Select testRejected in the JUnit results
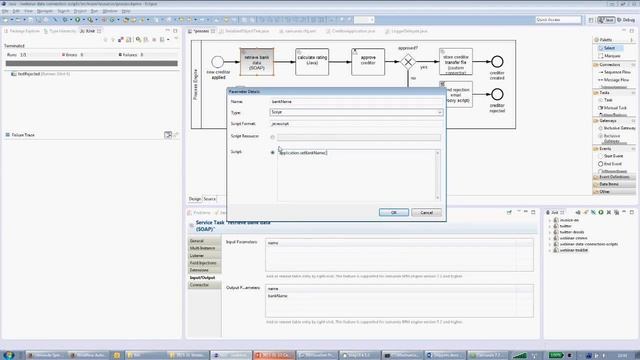This screenshot has width=640, height=360. click(40, 74)
